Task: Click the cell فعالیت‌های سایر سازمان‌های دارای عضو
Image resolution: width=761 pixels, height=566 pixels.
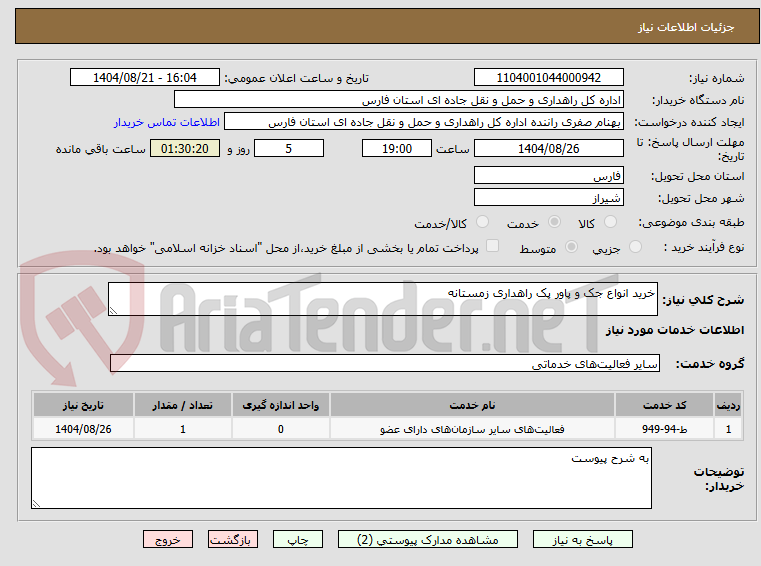Action: click(472, 429)
